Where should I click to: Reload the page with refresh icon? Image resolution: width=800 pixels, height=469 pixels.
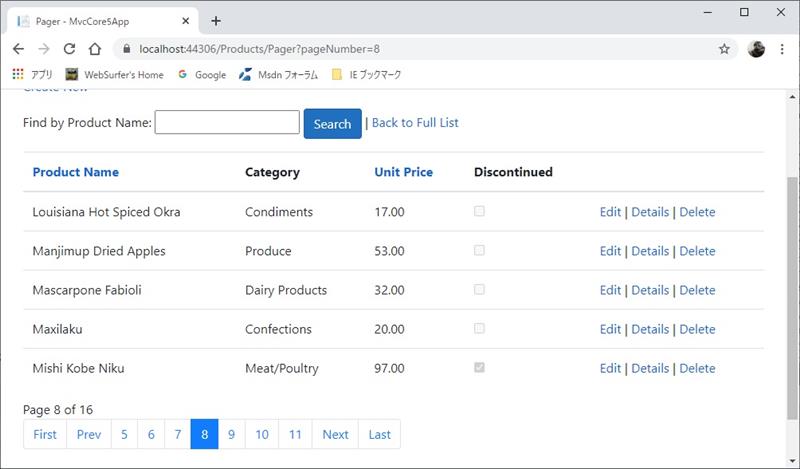click(69, 49)
